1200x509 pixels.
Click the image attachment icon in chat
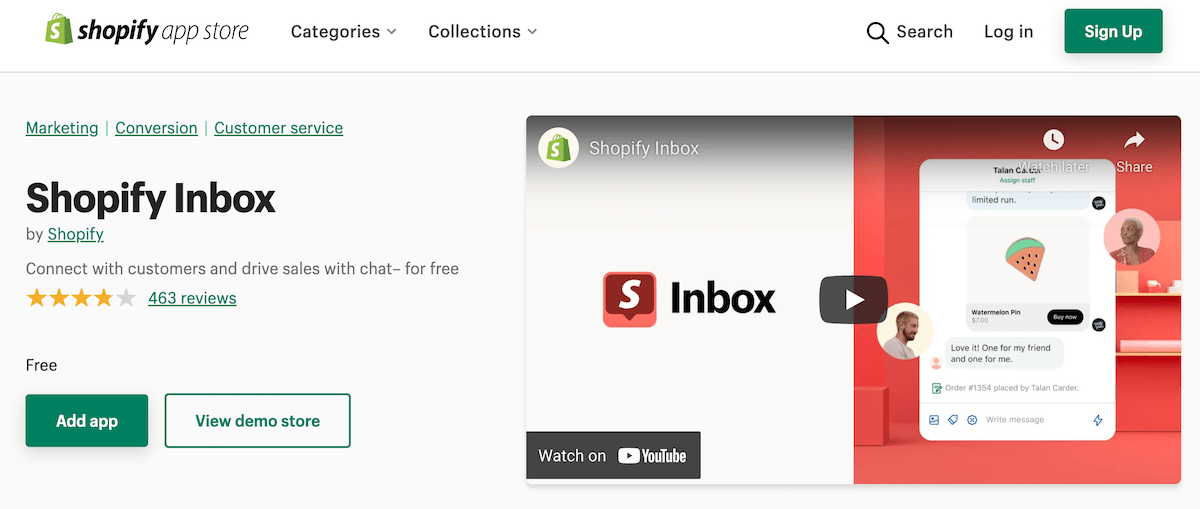pyautogui.click(x=934, y=420)
